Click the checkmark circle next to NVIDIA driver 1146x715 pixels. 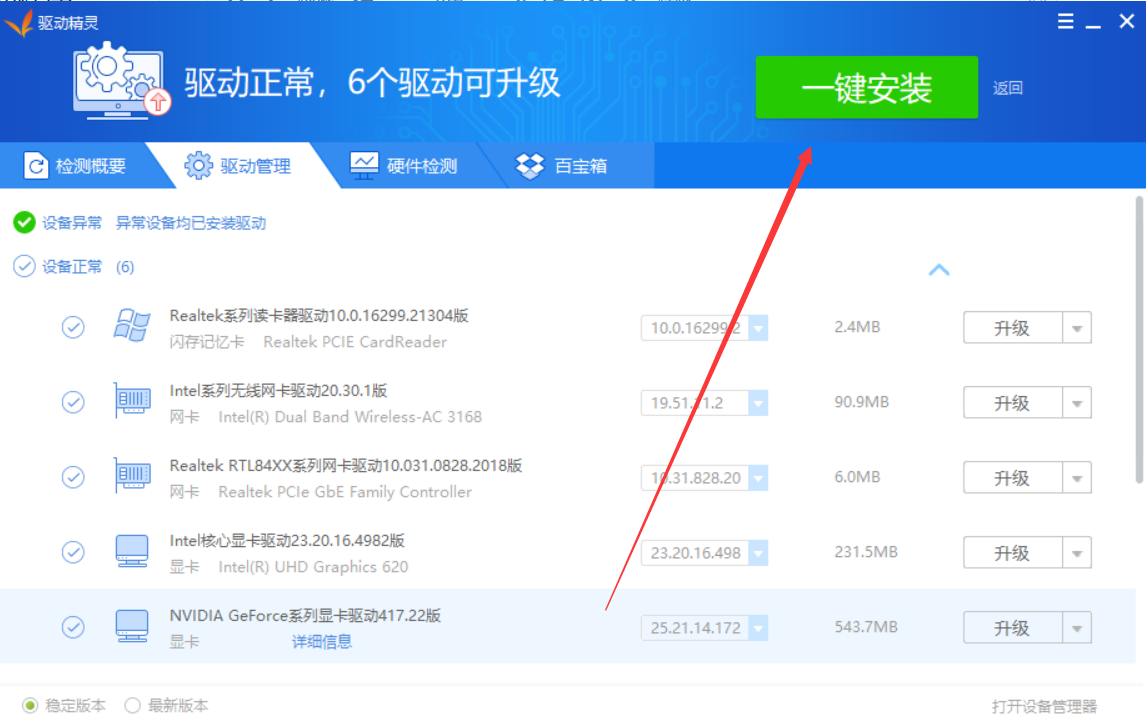point(72,627)
